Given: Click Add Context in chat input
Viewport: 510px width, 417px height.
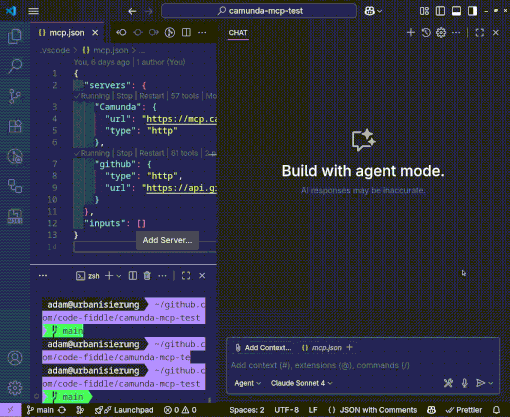Looking at the screenshot, I should point(263,348).
